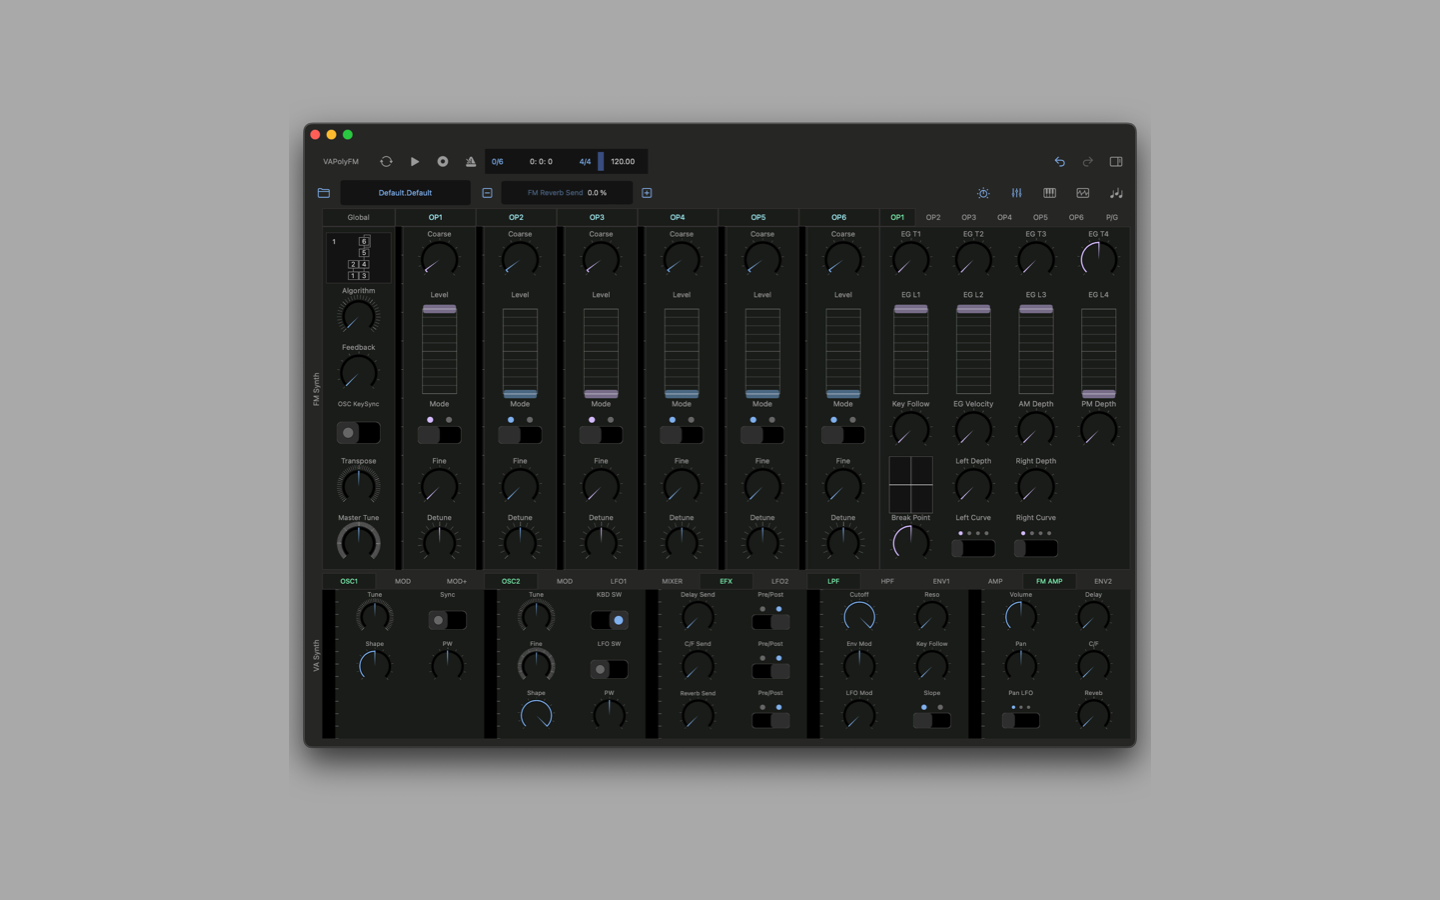Toggle the OP1 Mode switch
Image resolution: width=1440 pixels, height=900 pixels.
point(439,435)
